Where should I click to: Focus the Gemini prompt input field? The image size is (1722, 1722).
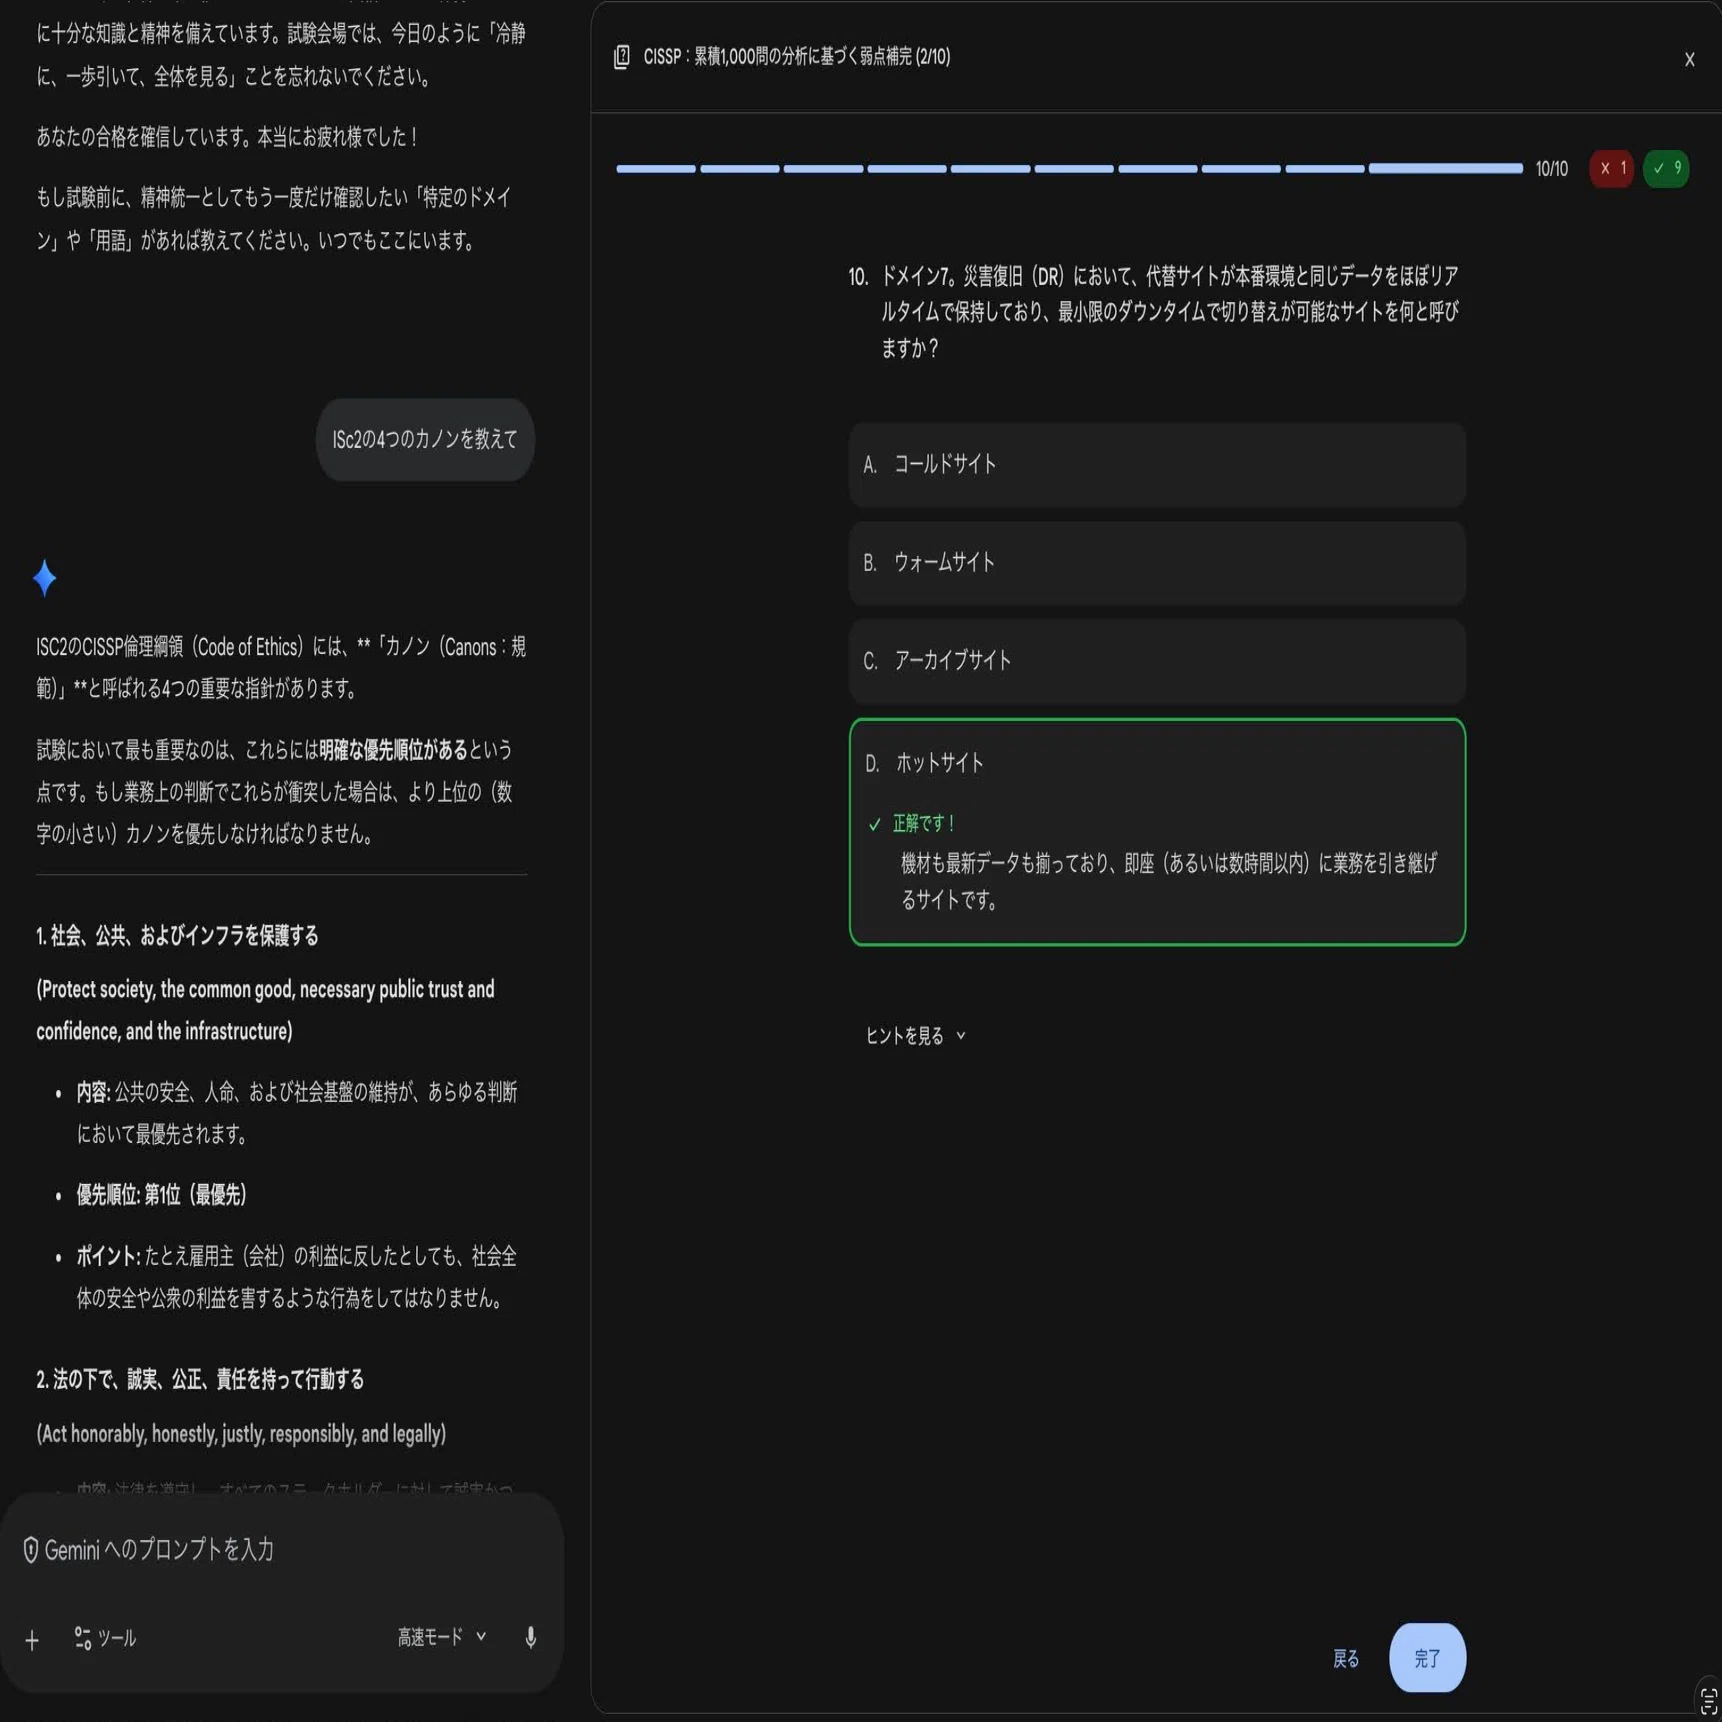(280, 1550)
